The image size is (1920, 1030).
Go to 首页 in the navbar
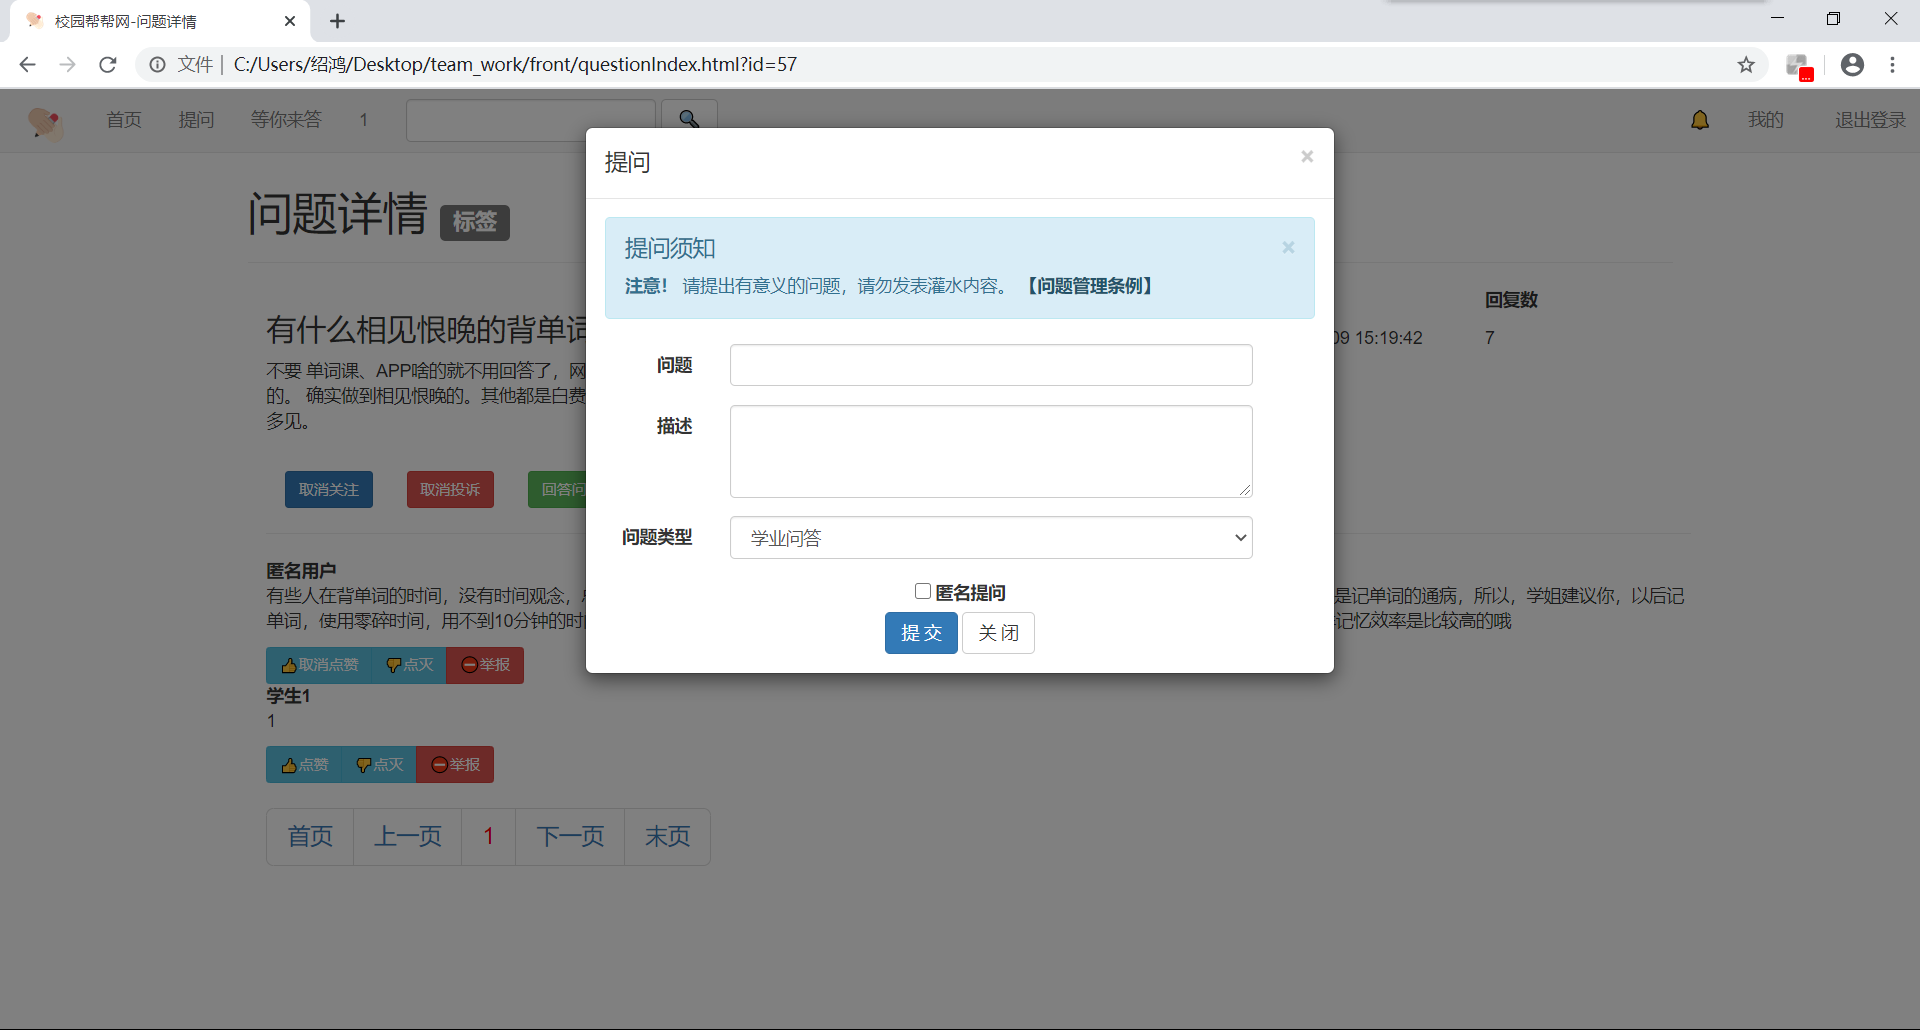[x=124, y=120]
